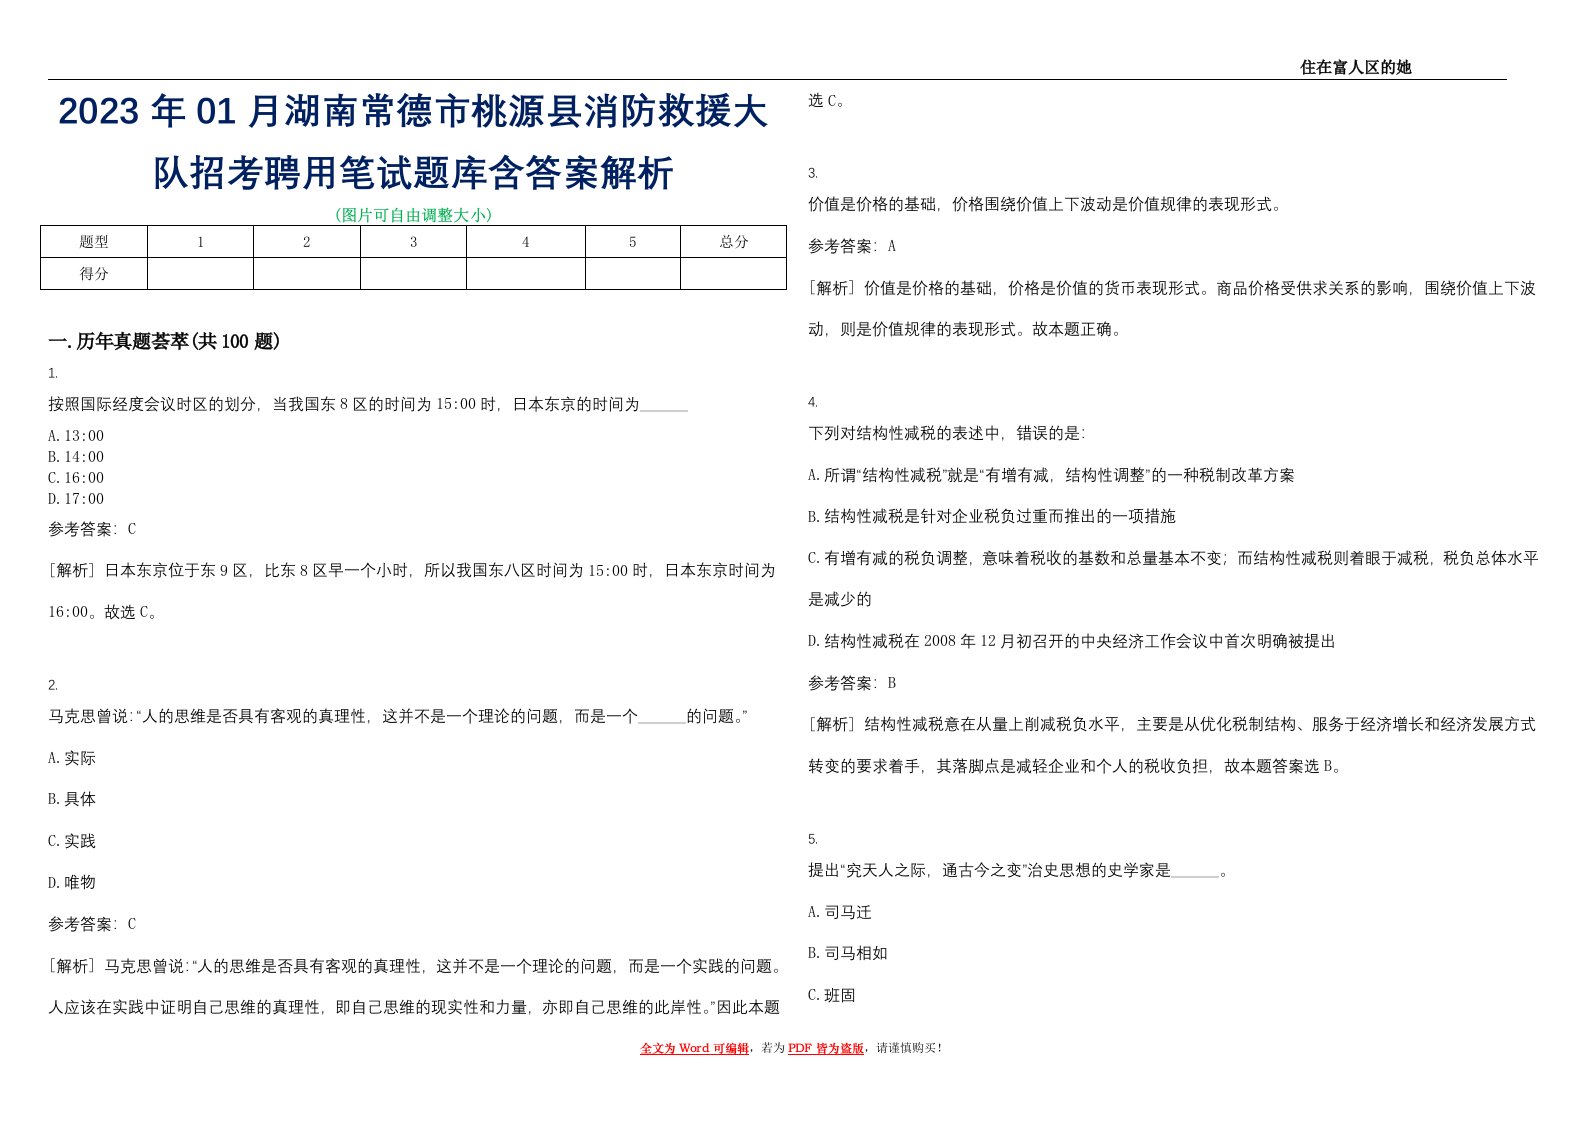Click the '得分' table row label
The width and height of the screenshot is (1587, 1122).
coord(94,274)
